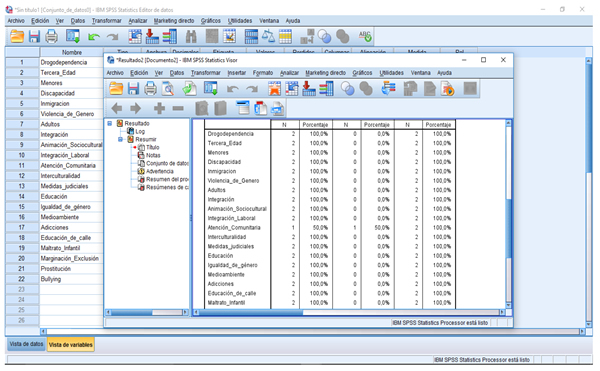Spell check ABC icon in Data Editor

pos(365,36)
